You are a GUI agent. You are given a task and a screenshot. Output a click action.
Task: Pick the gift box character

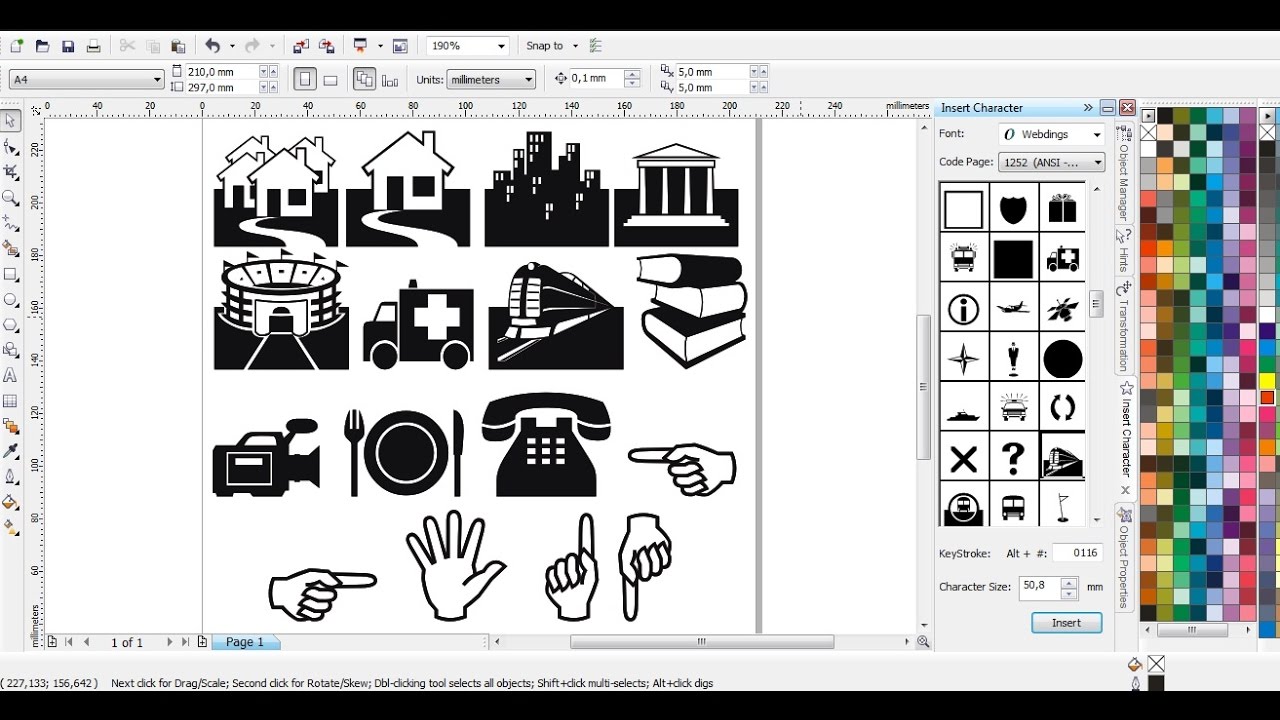[x=1062, y=209]
